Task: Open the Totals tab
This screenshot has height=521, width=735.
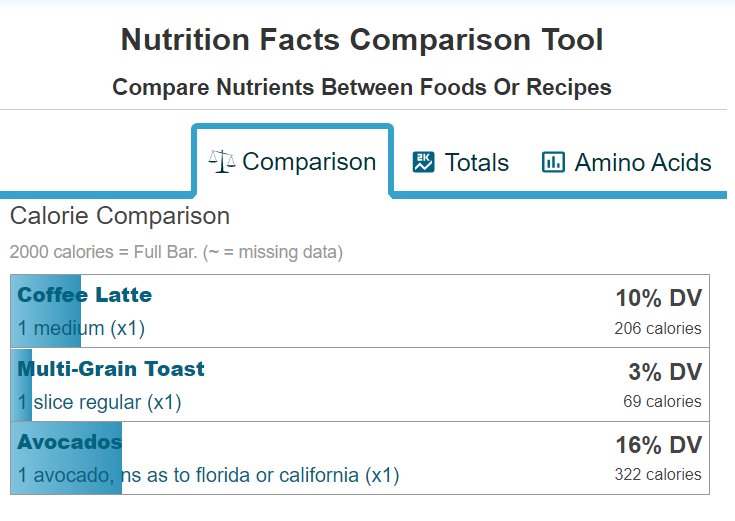Action: (x=476, y=163)
